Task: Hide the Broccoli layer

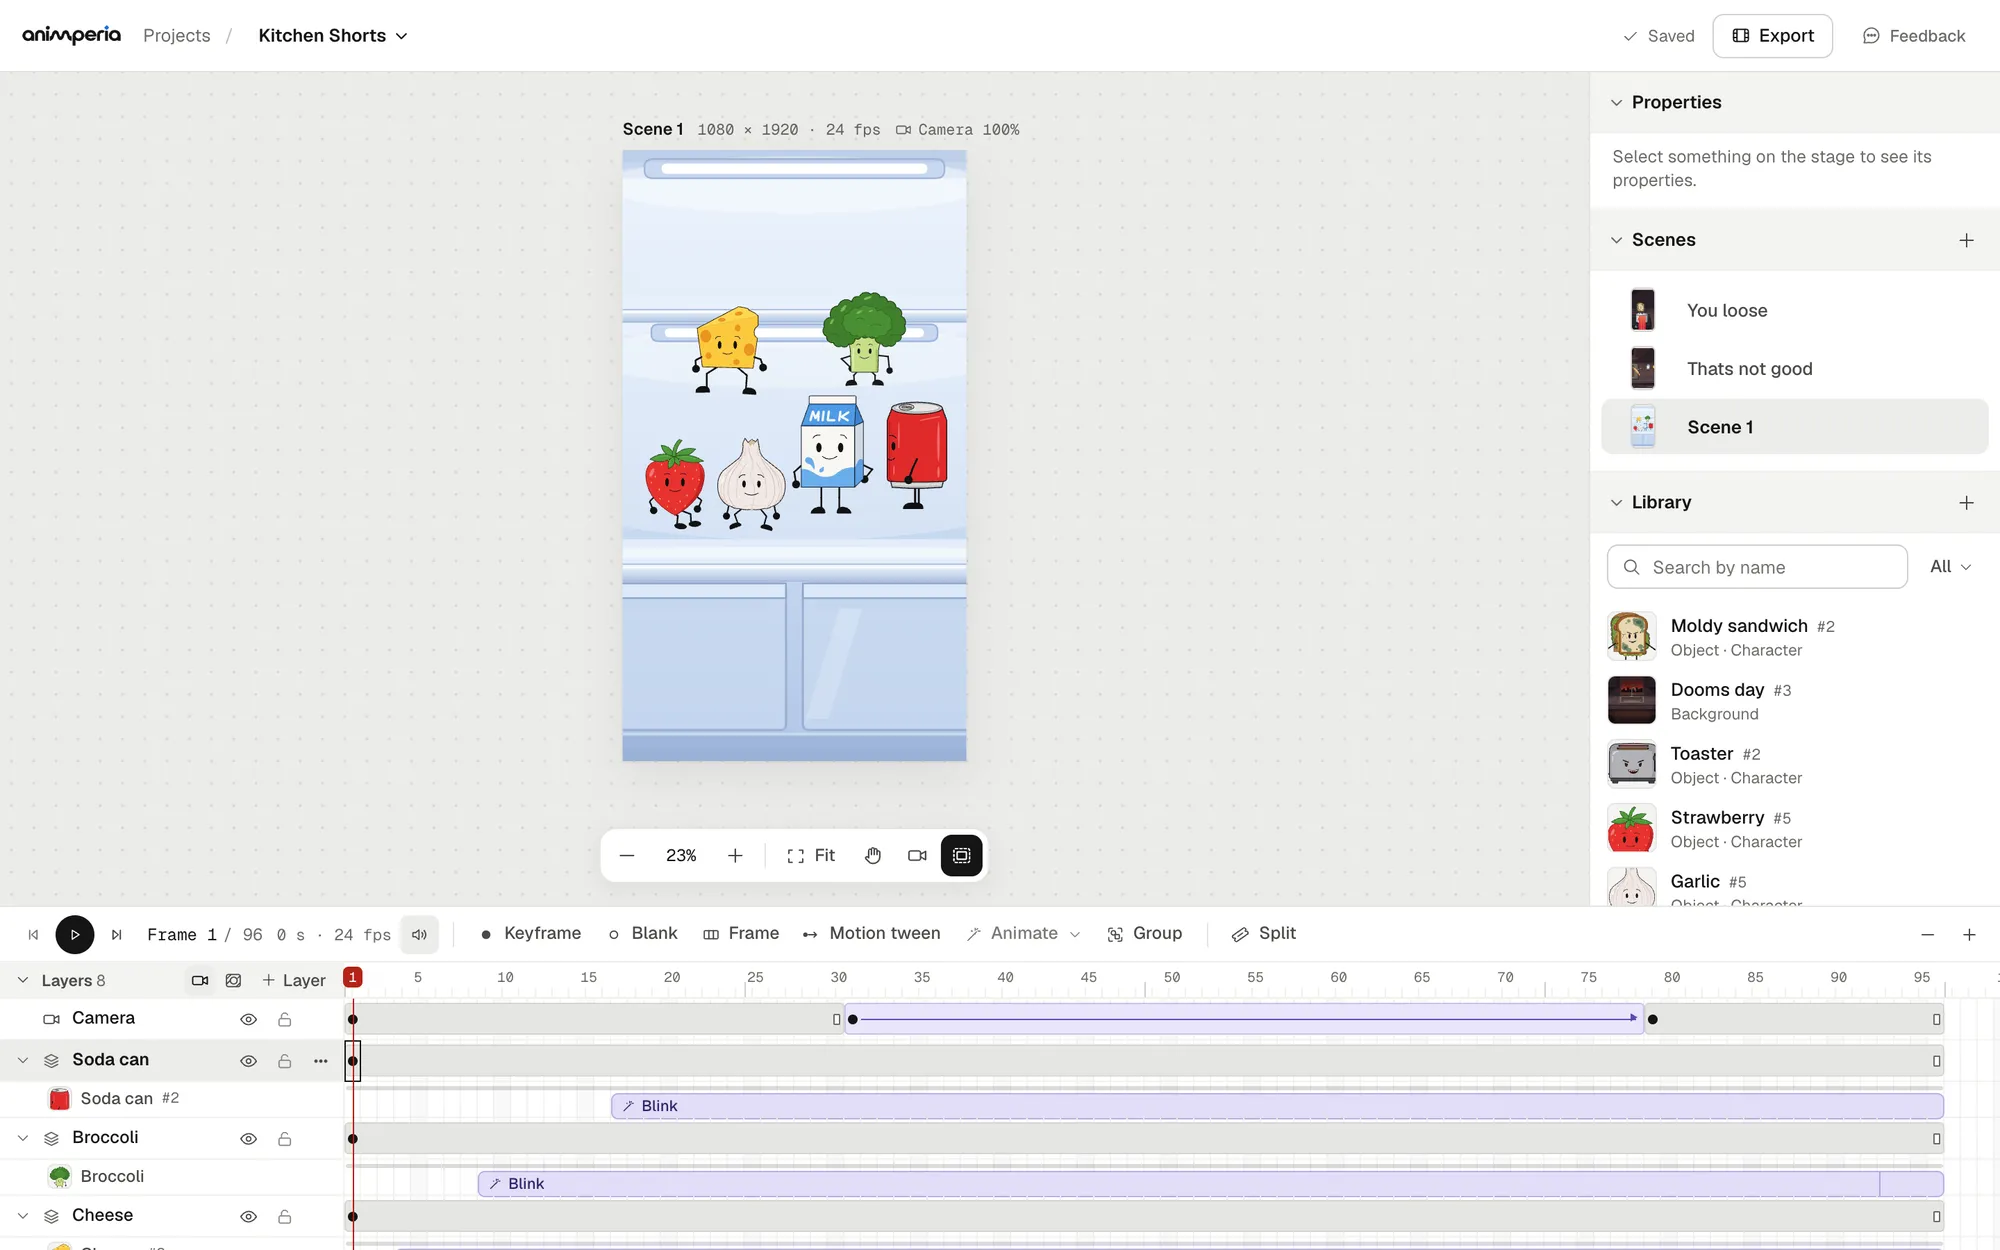Action: [x=249, y=1139]
